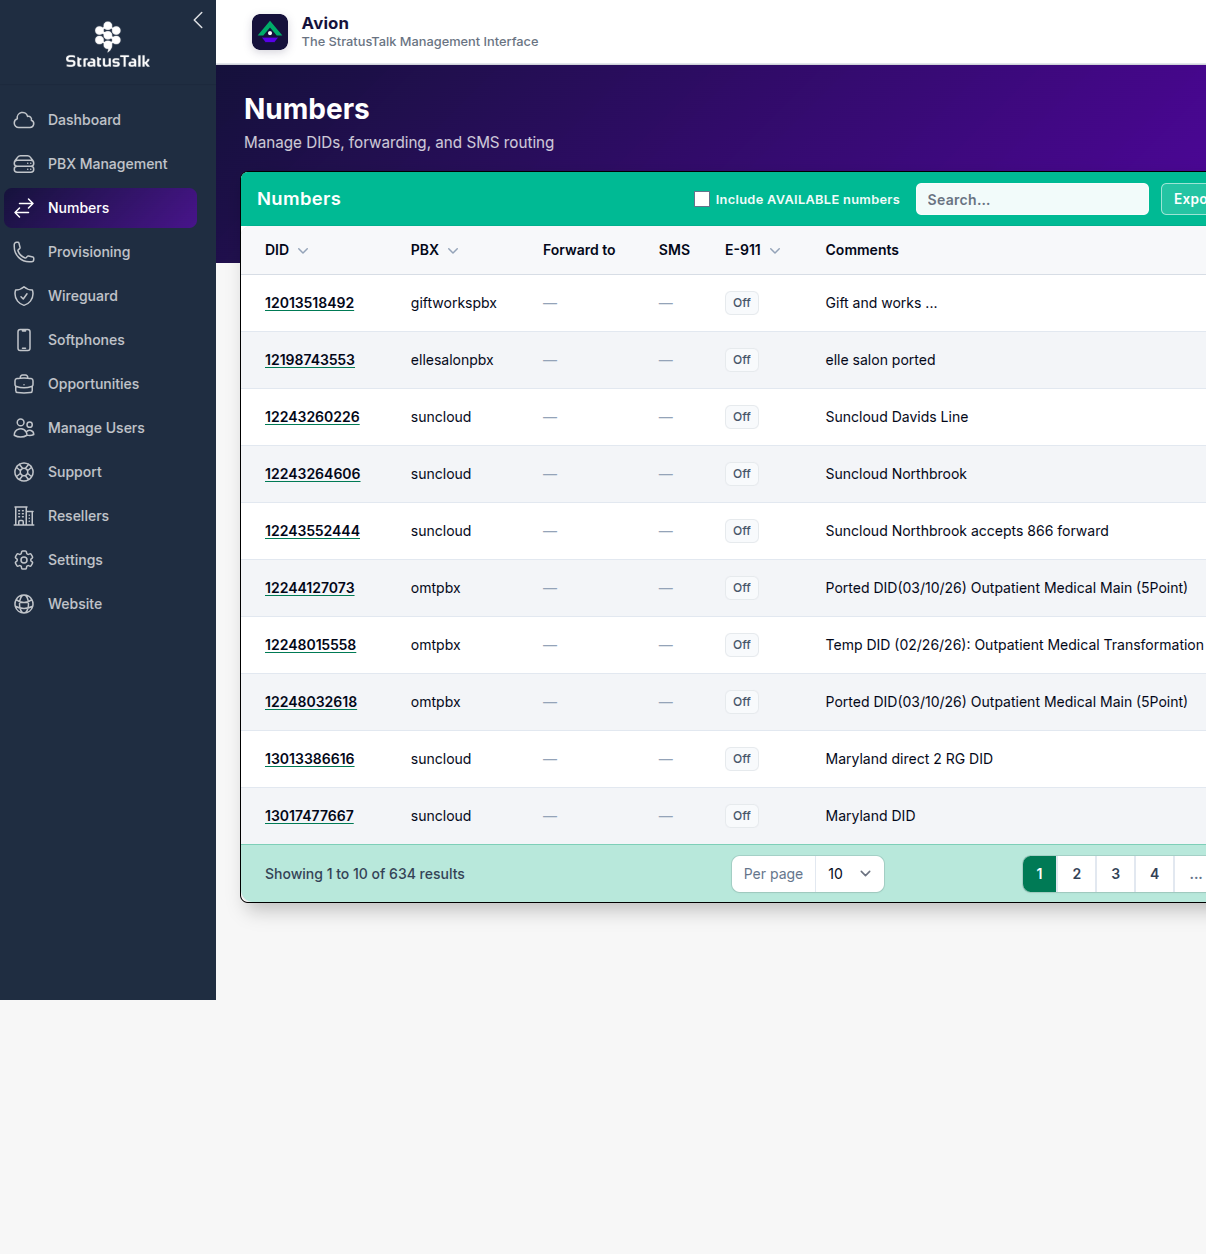This screenshot has height=1254, width=1206.
Task: Select Provisioning in the sidebar
Action: 100,252
